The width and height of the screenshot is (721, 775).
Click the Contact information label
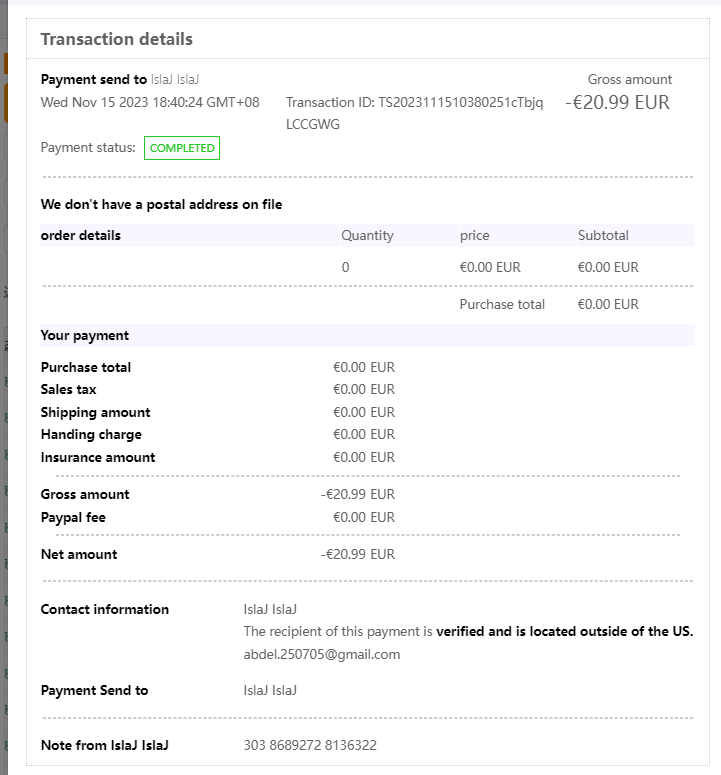(104, 609)
